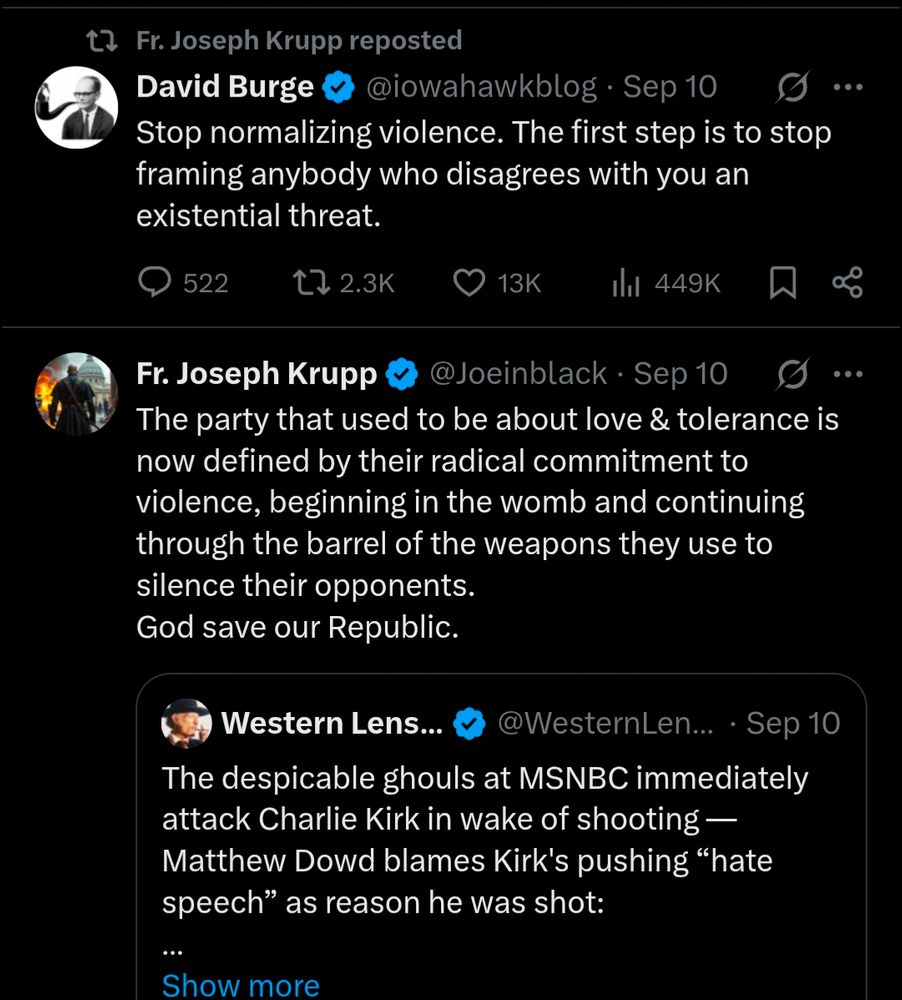Image resolution: width=902 pixels, height=1000 pixels.
Task: Click 'Fr. Joseph Krupp reposted' label
Action: [298, 40]
